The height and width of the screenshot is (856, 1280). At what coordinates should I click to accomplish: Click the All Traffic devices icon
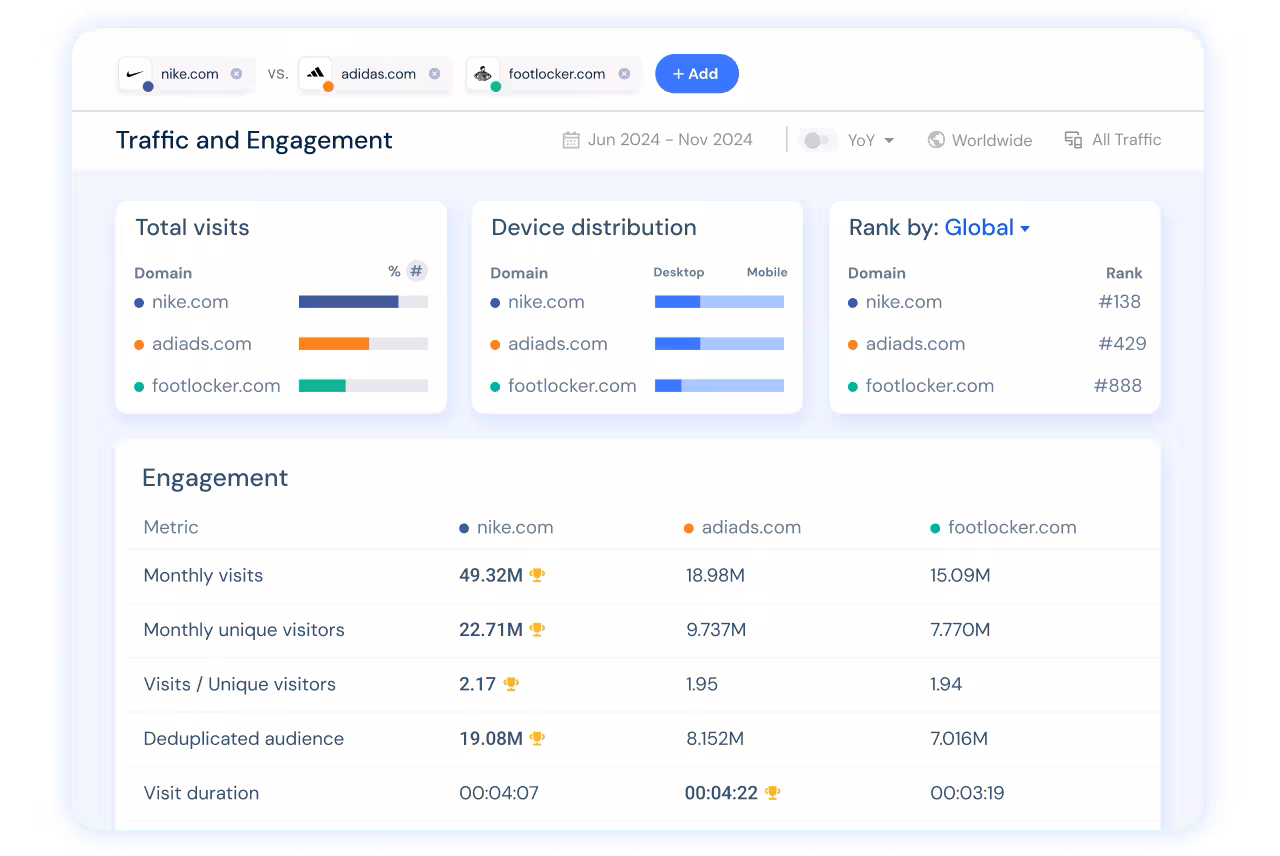pyautogui.click(x=1073, y=140)
